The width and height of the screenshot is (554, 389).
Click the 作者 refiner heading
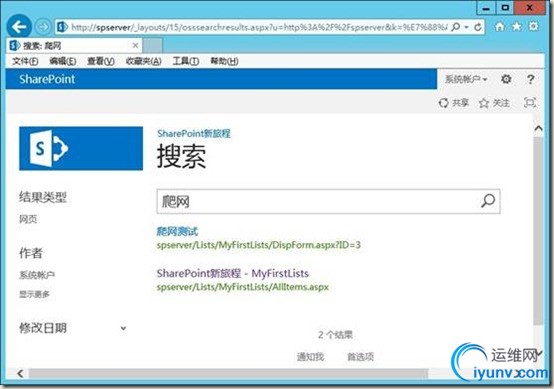[31, 253]
